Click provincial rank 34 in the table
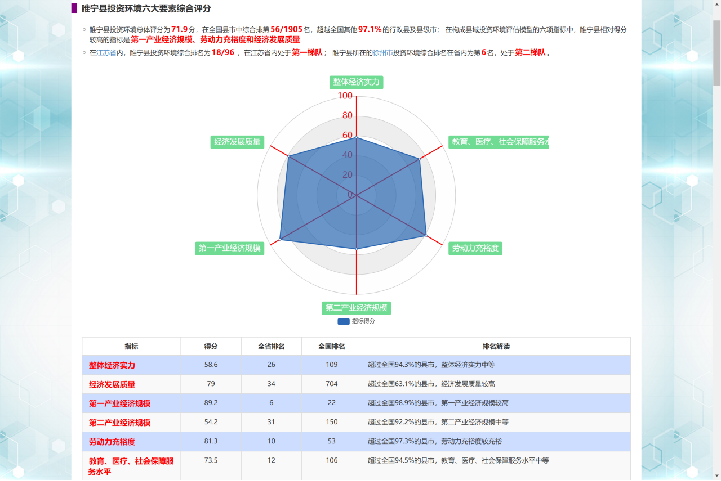The image size is (721, 481). point(271,384)
